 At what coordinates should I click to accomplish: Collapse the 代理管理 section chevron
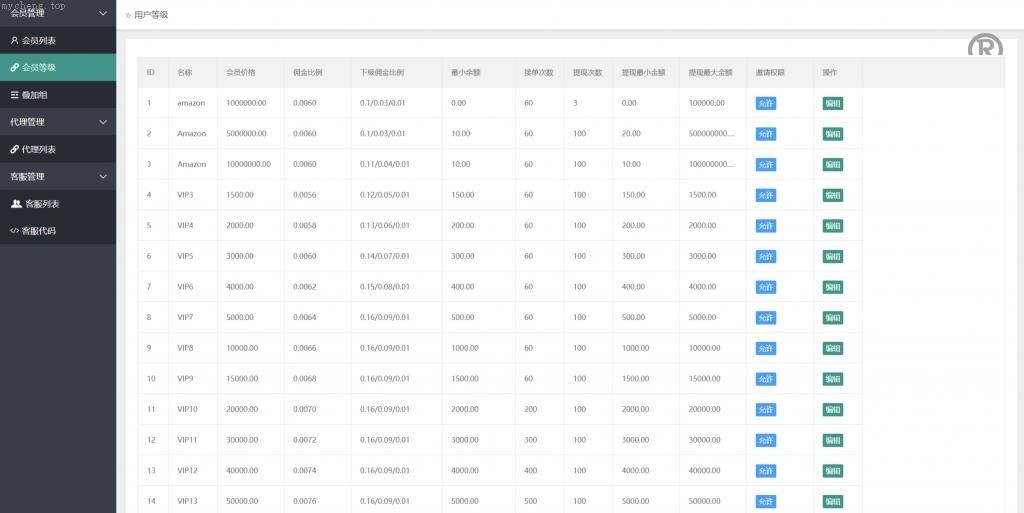tap(103, 122)
